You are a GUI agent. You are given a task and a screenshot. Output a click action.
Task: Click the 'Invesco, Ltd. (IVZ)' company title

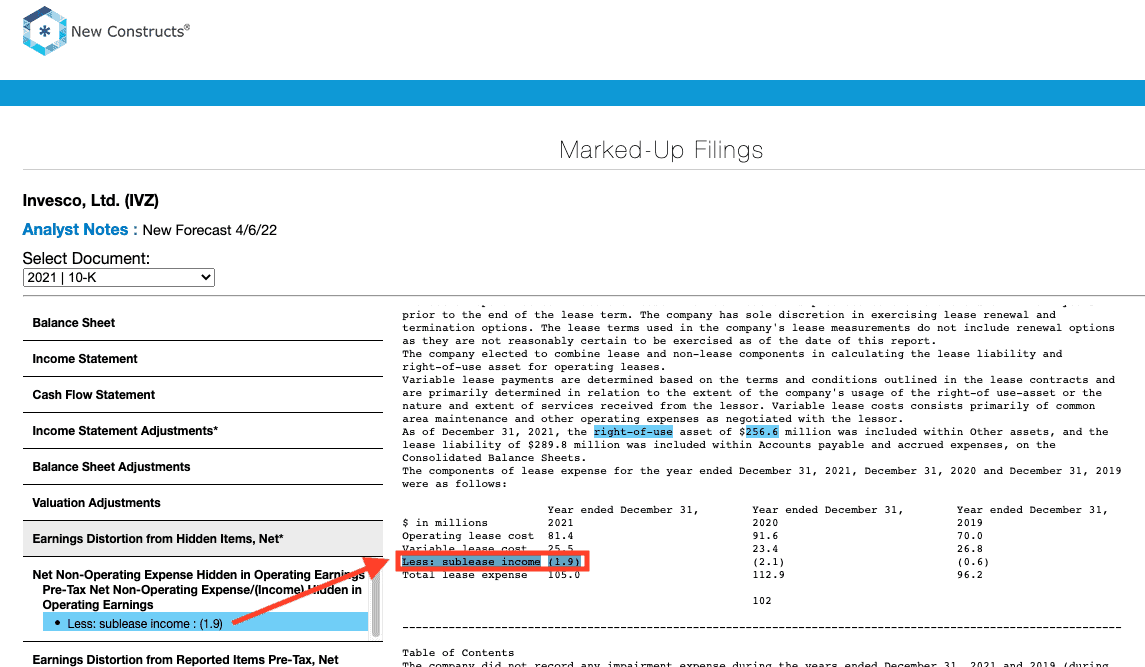click(91, 201)
